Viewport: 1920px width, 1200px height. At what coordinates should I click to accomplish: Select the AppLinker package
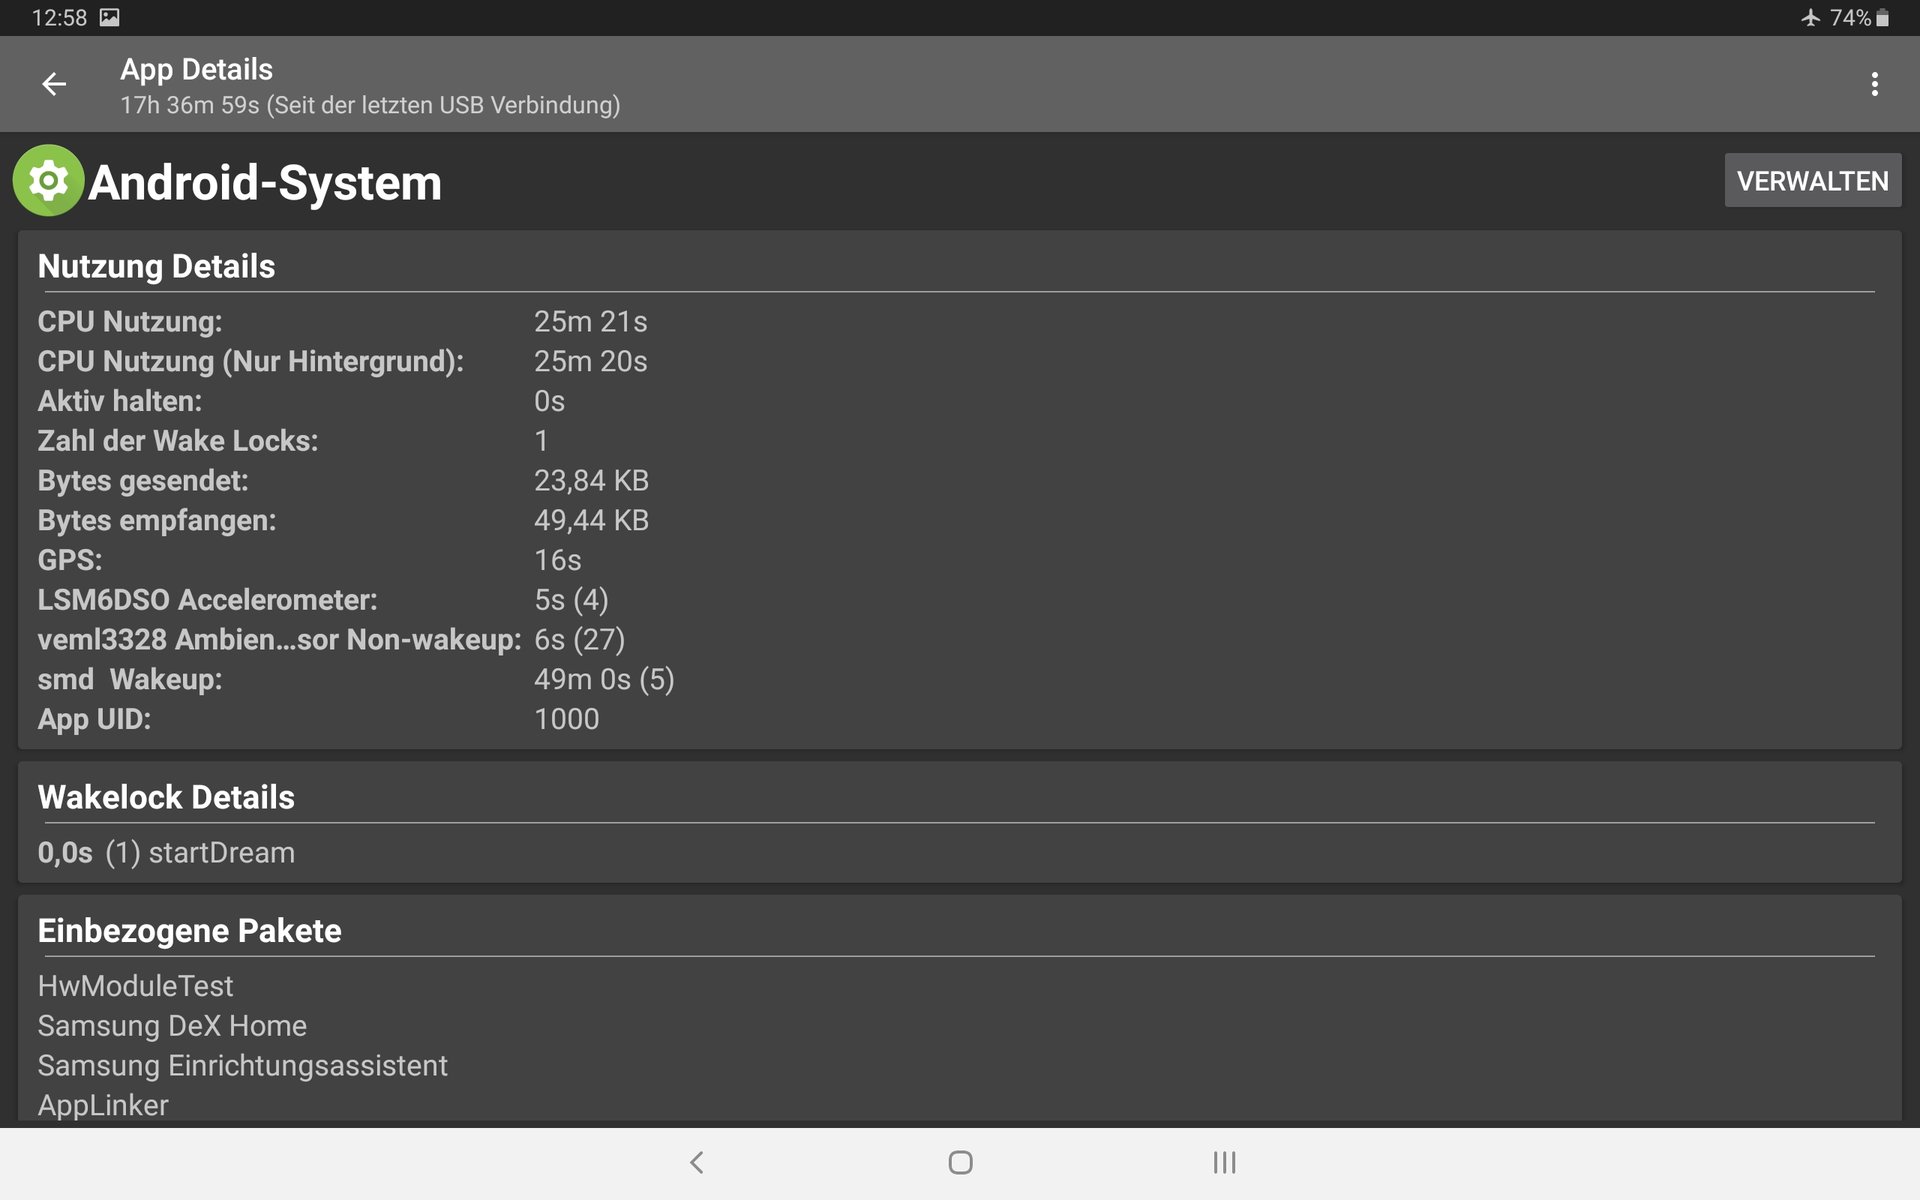pos(103,1105)
